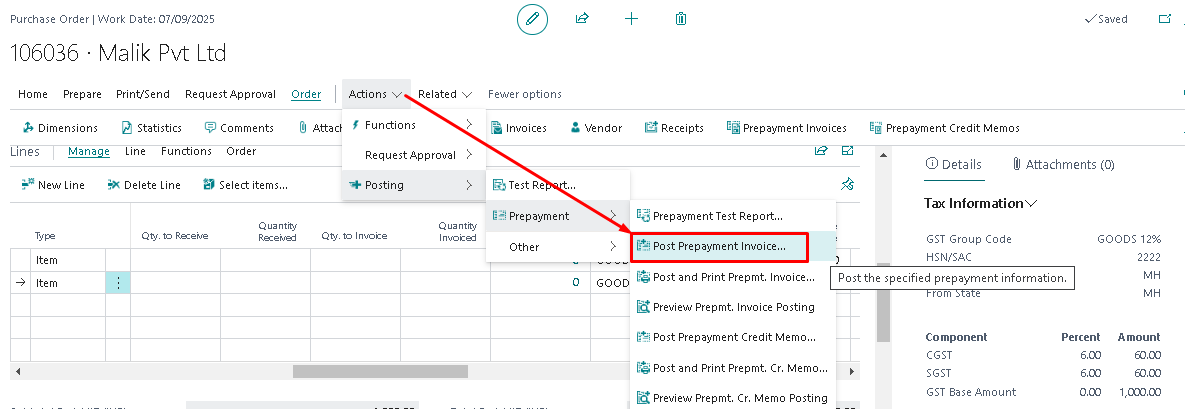
Task: Open the row options three-dot menu
Action: [118, 283]
